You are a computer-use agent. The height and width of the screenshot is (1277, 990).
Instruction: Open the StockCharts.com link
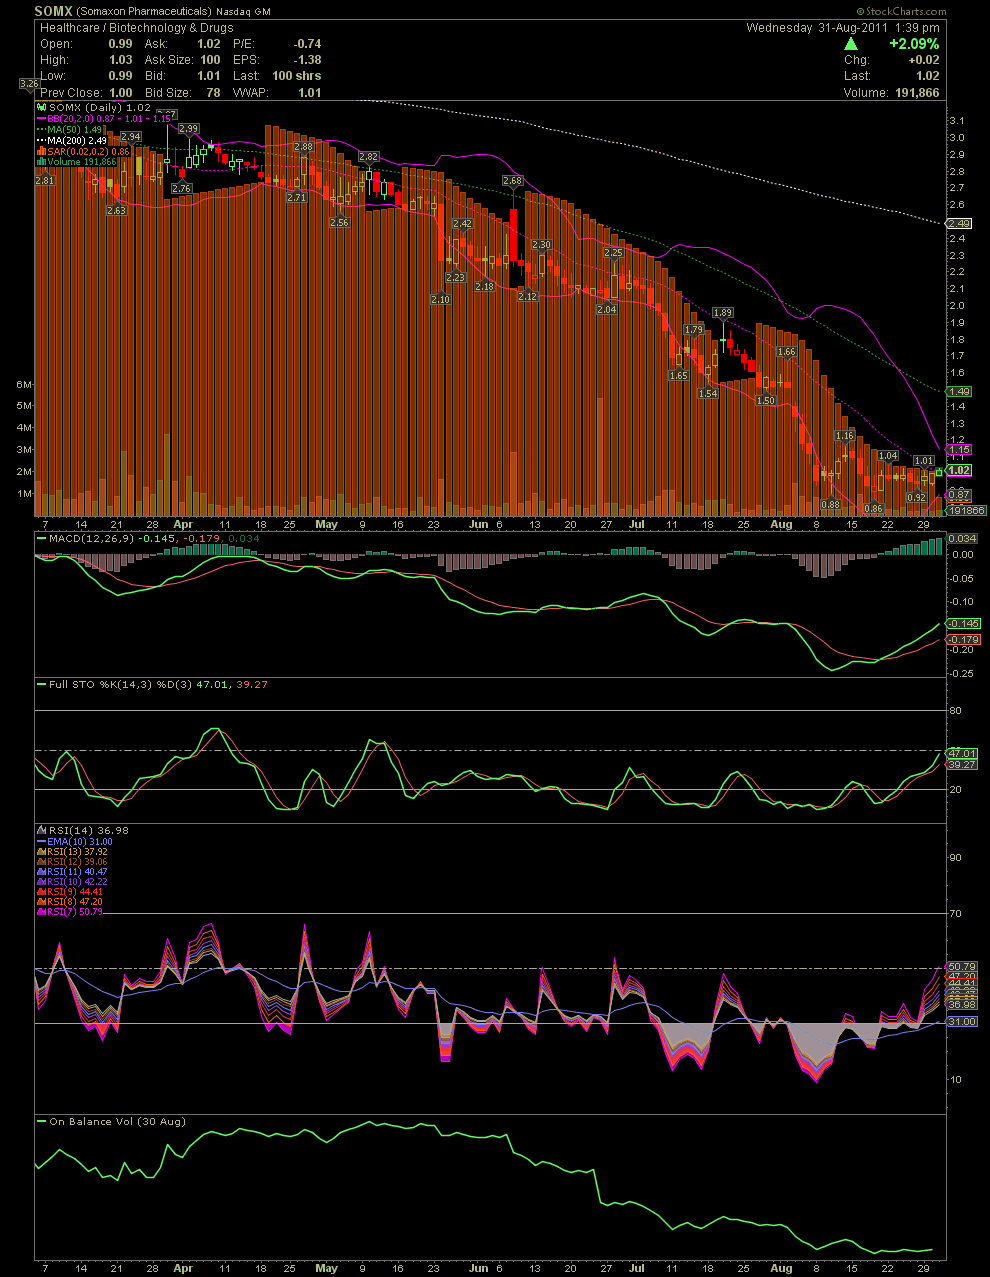(906, 12)
